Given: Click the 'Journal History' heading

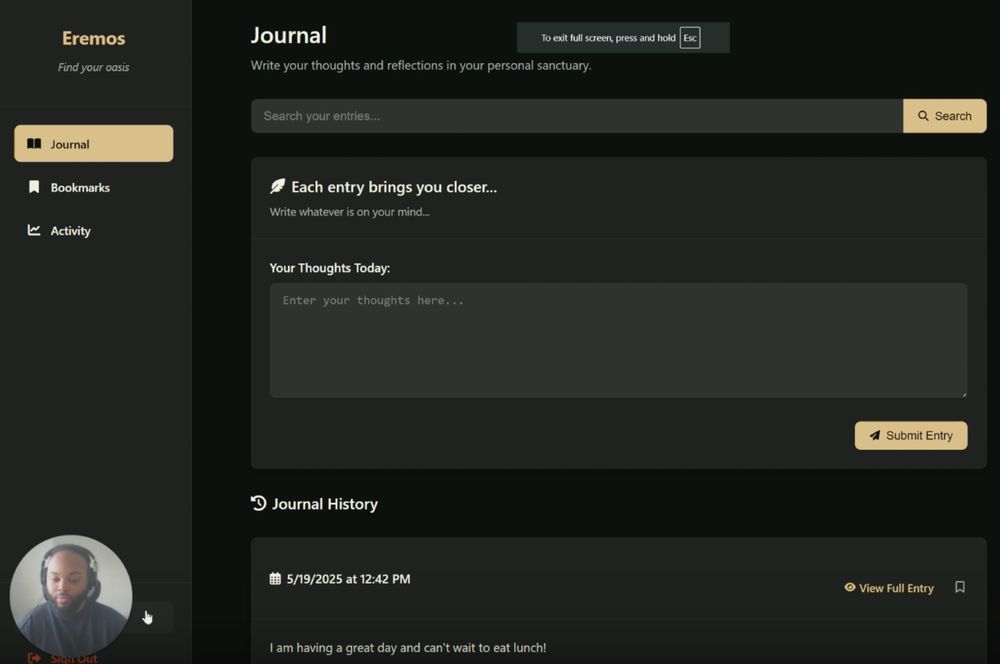Looking at the screenshot, I should [325, 504].
